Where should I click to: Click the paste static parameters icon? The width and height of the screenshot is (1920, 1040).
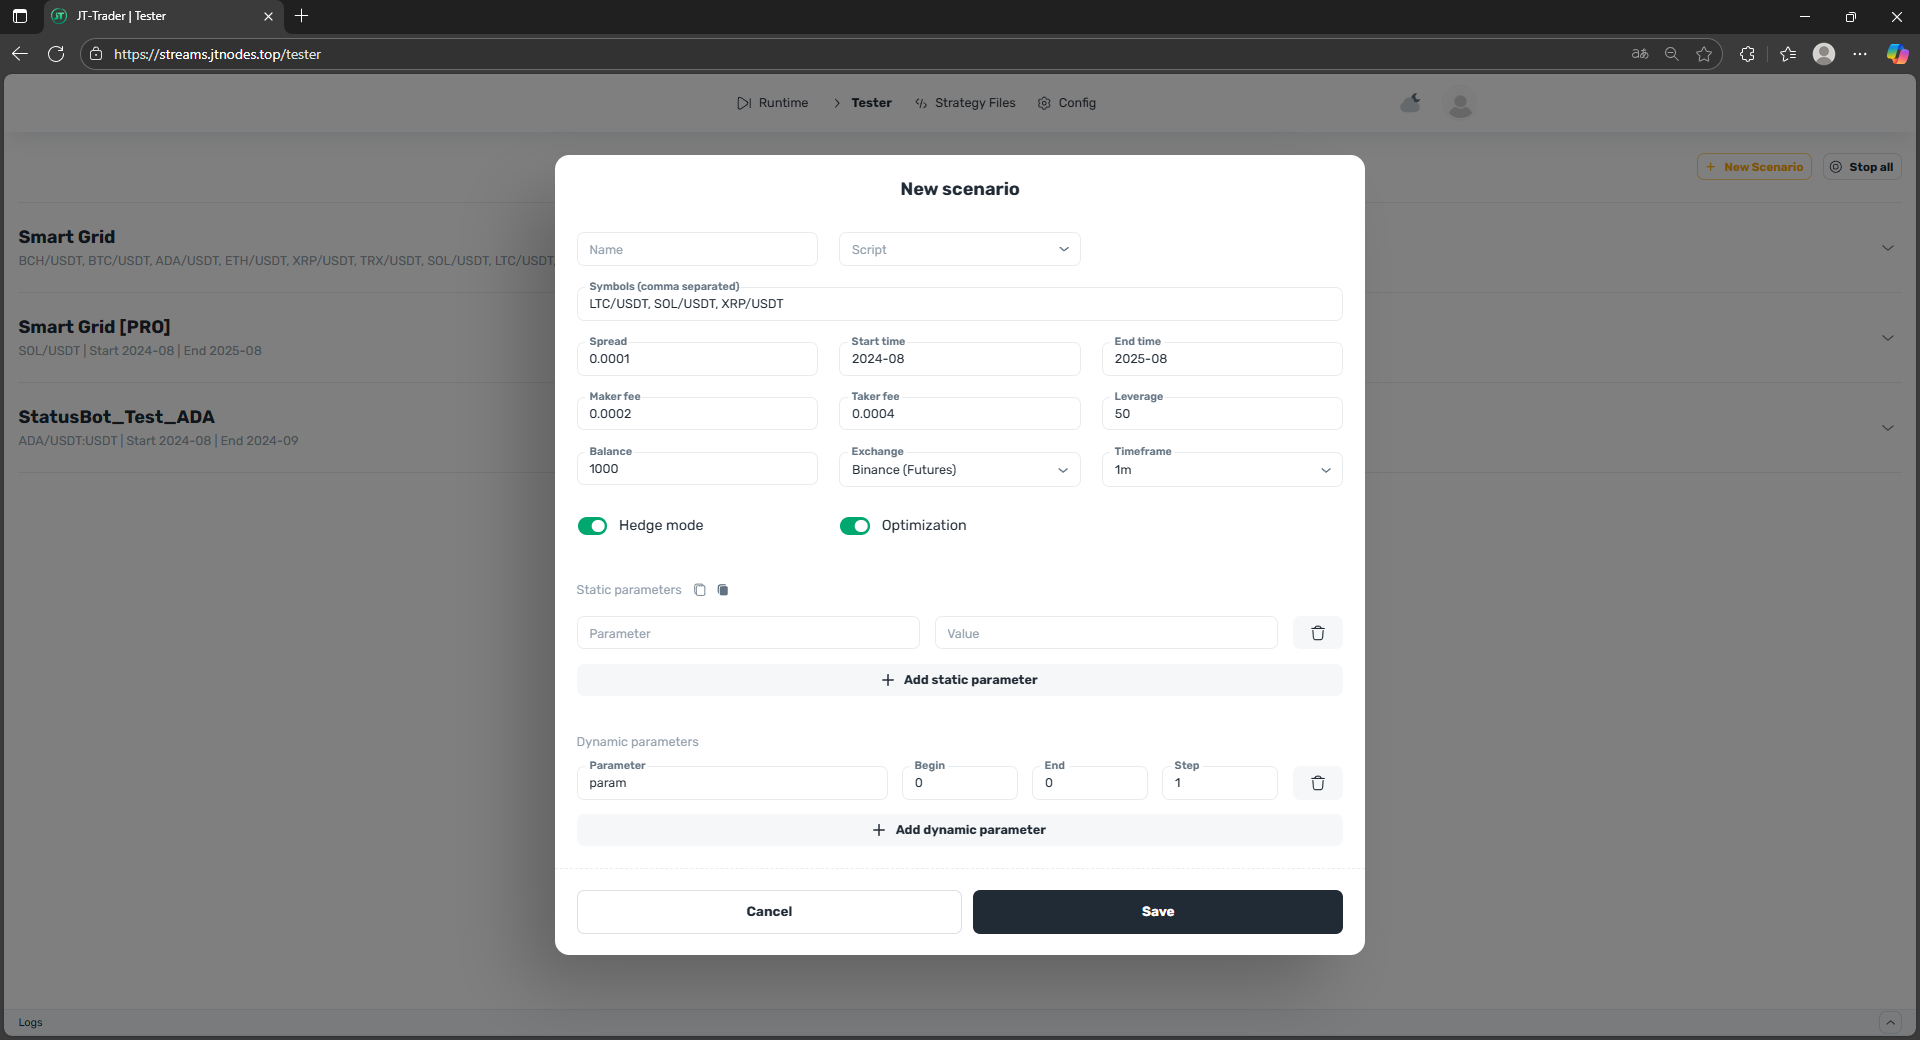pyautogui.click(x=723, y=590)
